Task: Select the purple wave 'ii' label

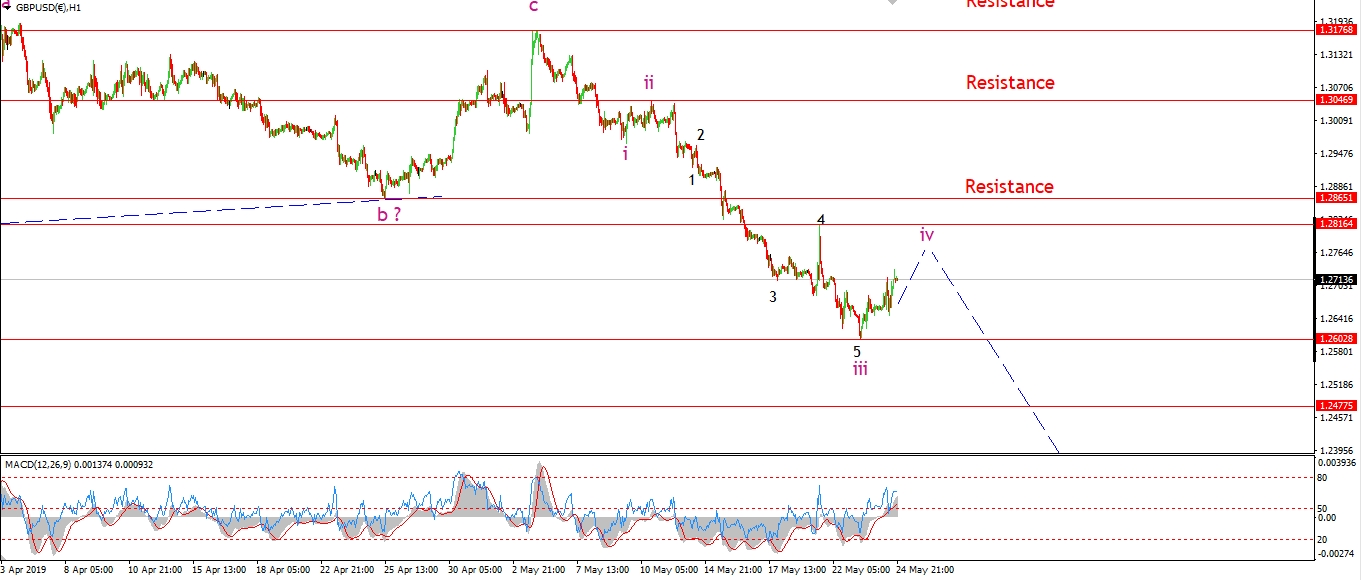Action: coord(649,82)
